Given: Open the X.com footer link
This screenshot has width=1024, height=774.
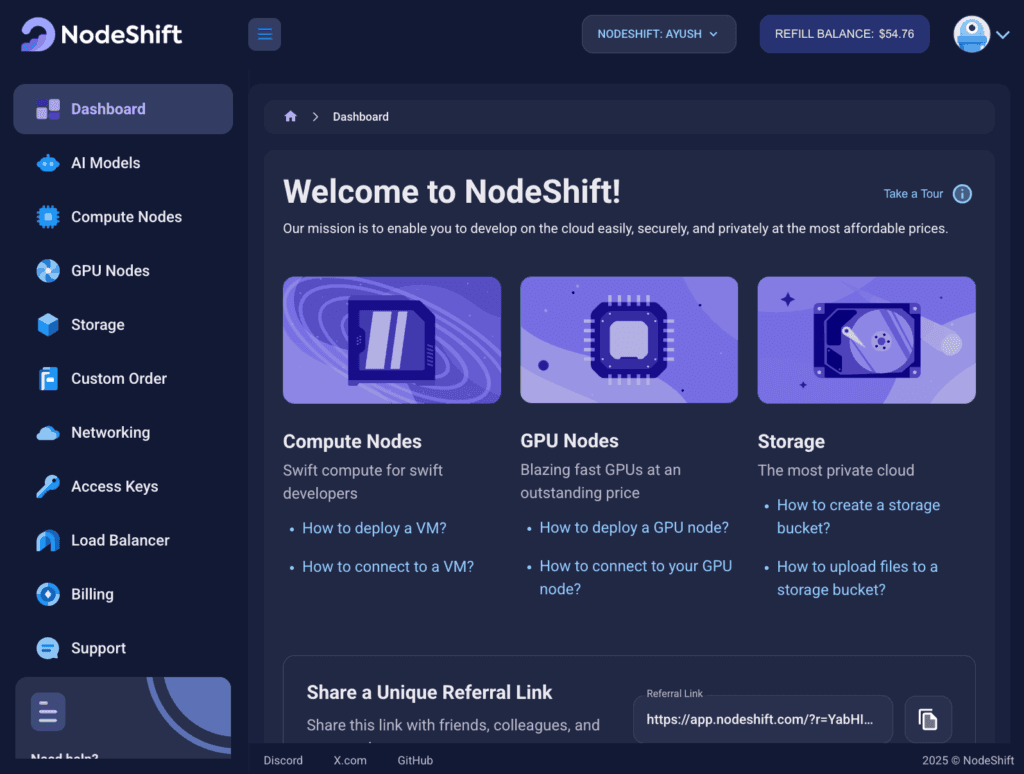Looking at the screenshot, I should (x=350, y=760).
